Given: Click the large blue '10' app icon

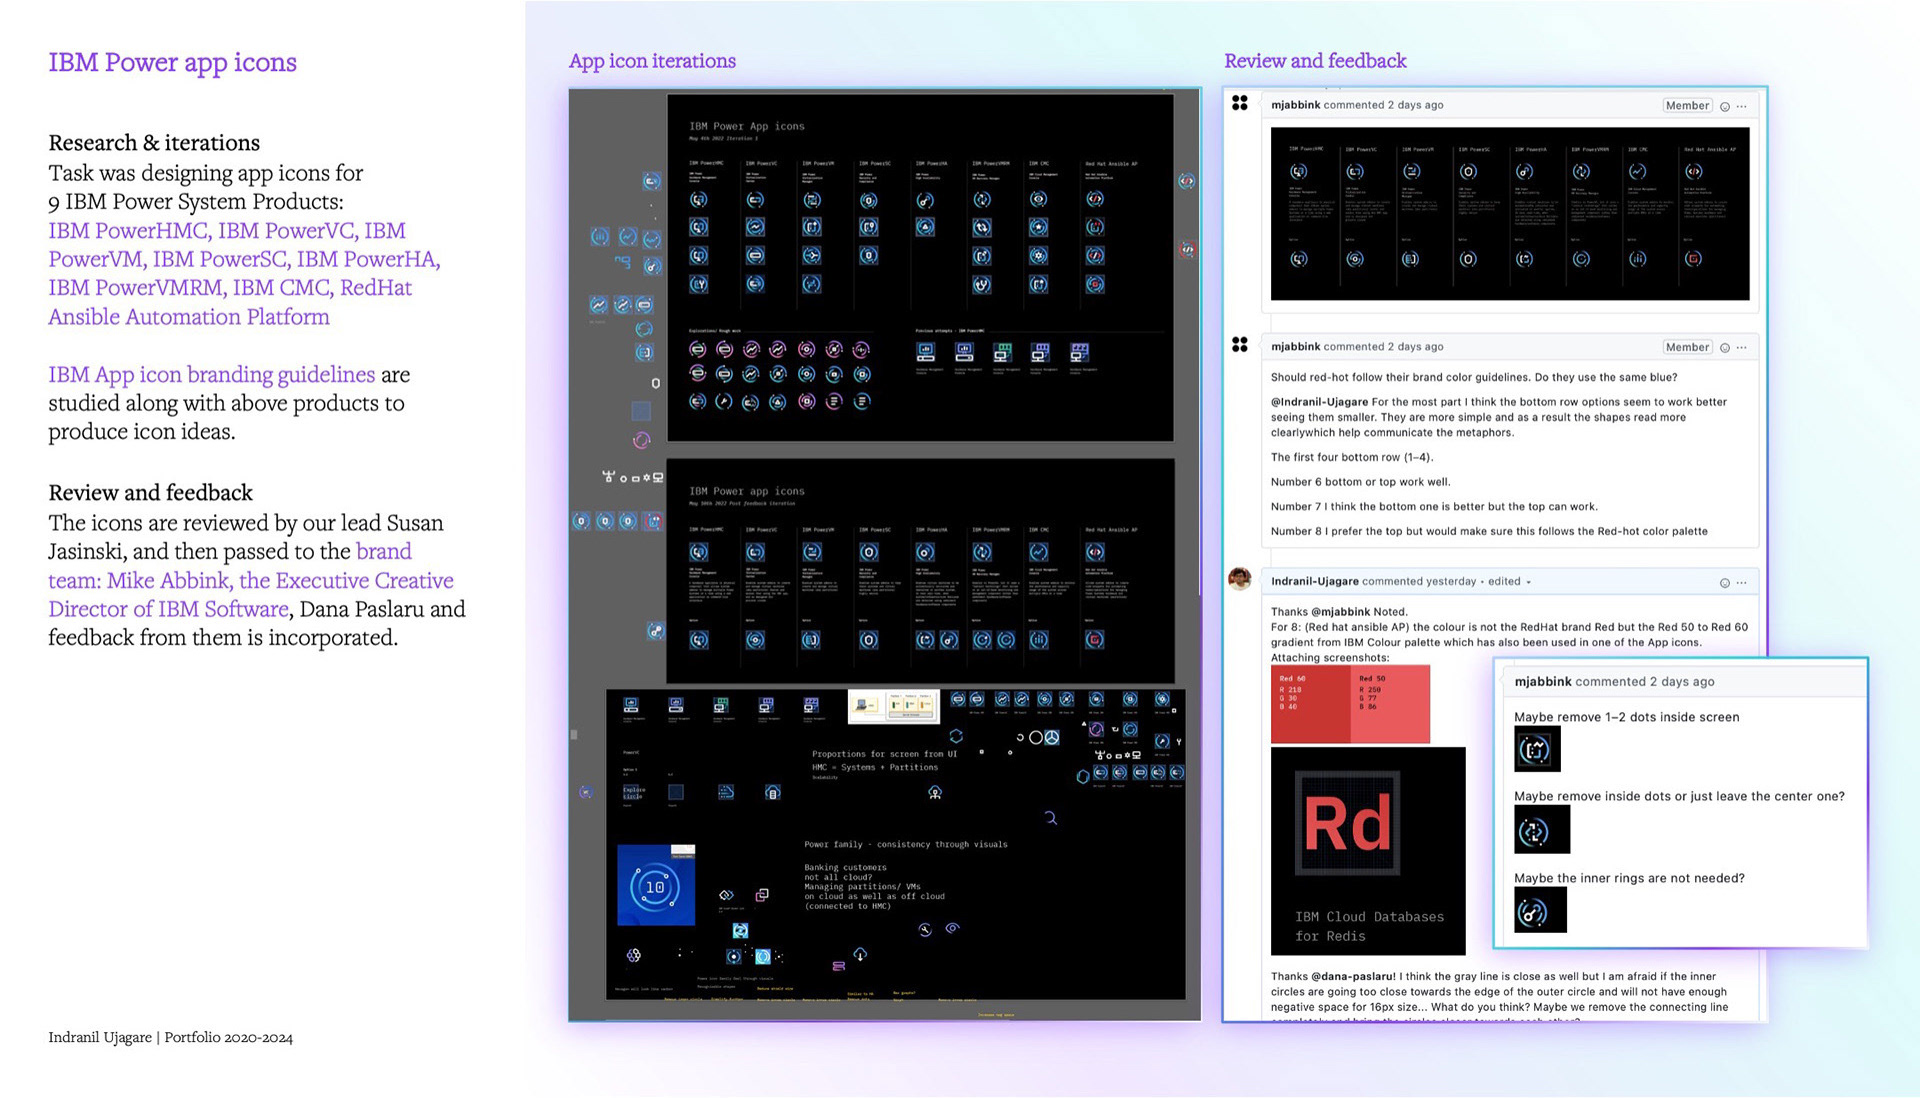Looking at the screenshot, I should [x=655, y=886].
